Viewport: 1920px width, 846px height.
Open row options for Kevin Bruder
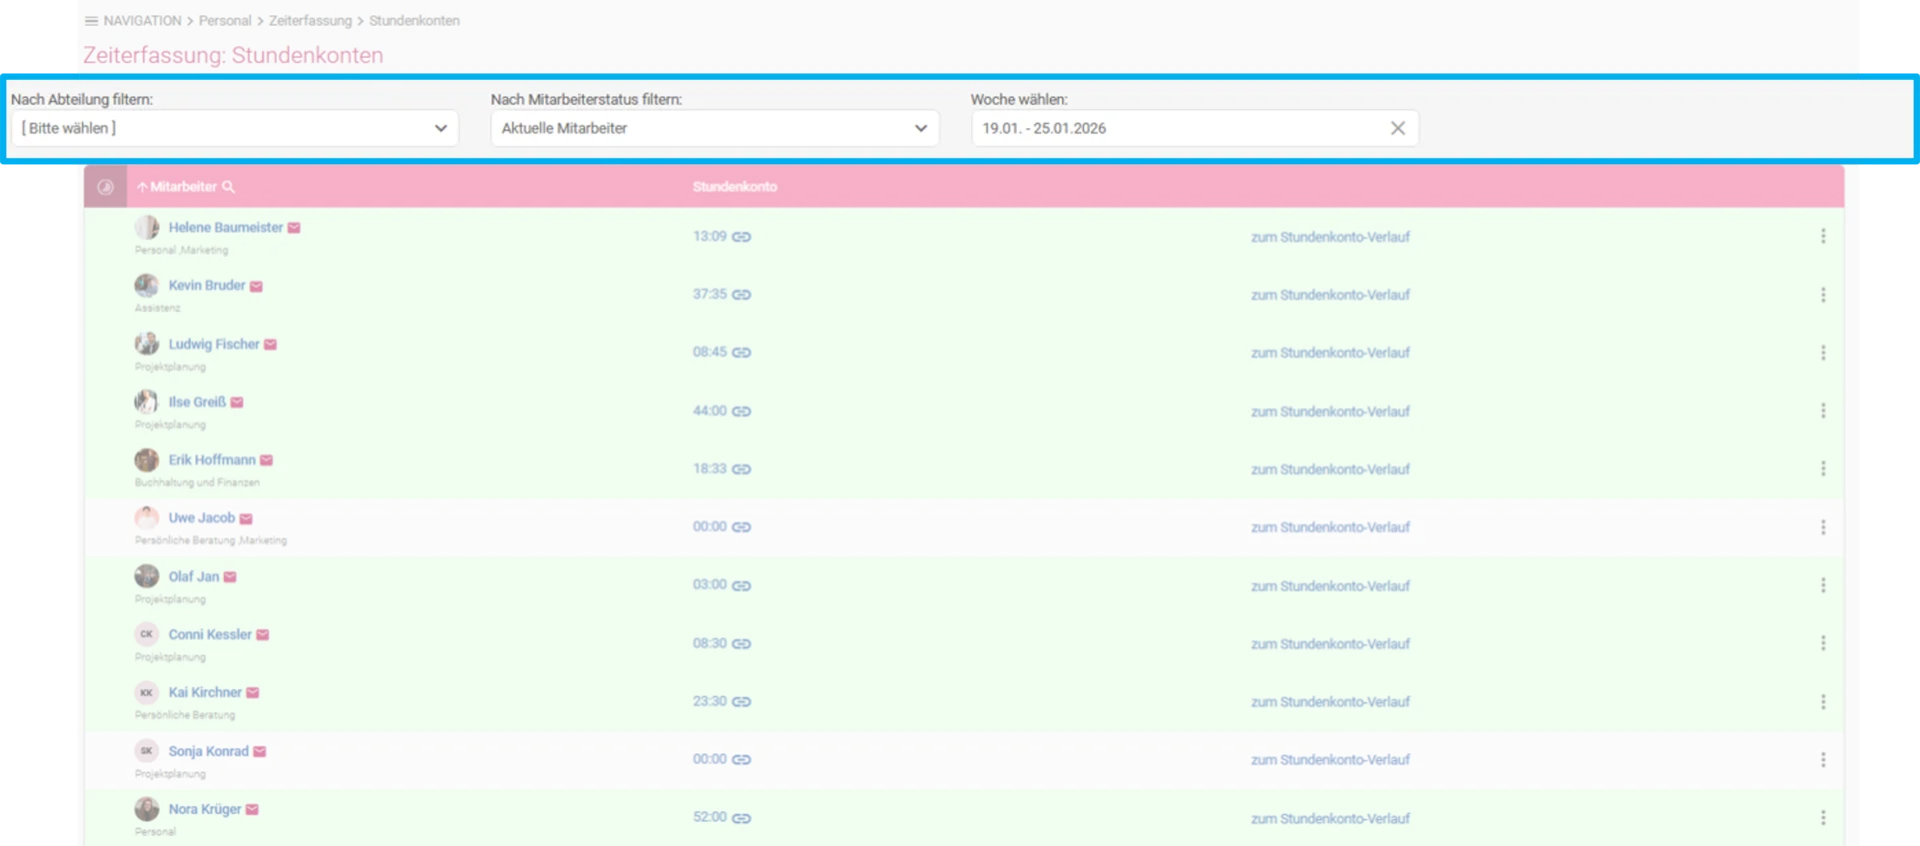click(x=1823, y=295)
